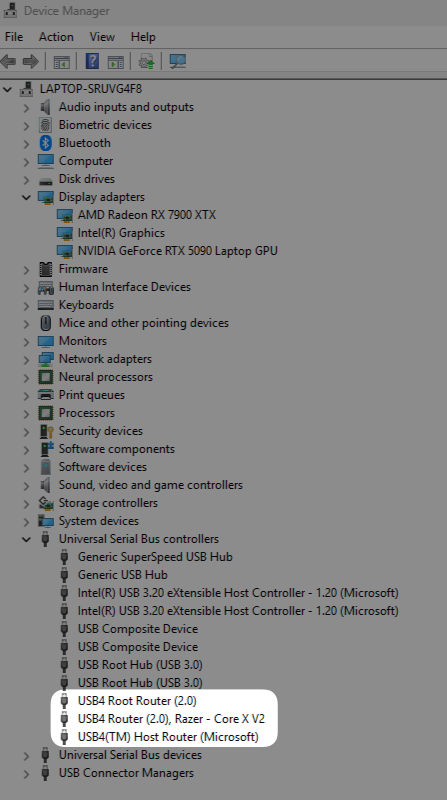Image resolution: width=447 pixels, height=800 pixels.
Task: Select the LAPTOP-SRUVG4F8 computer name
Action: click(x=91, y=89)
